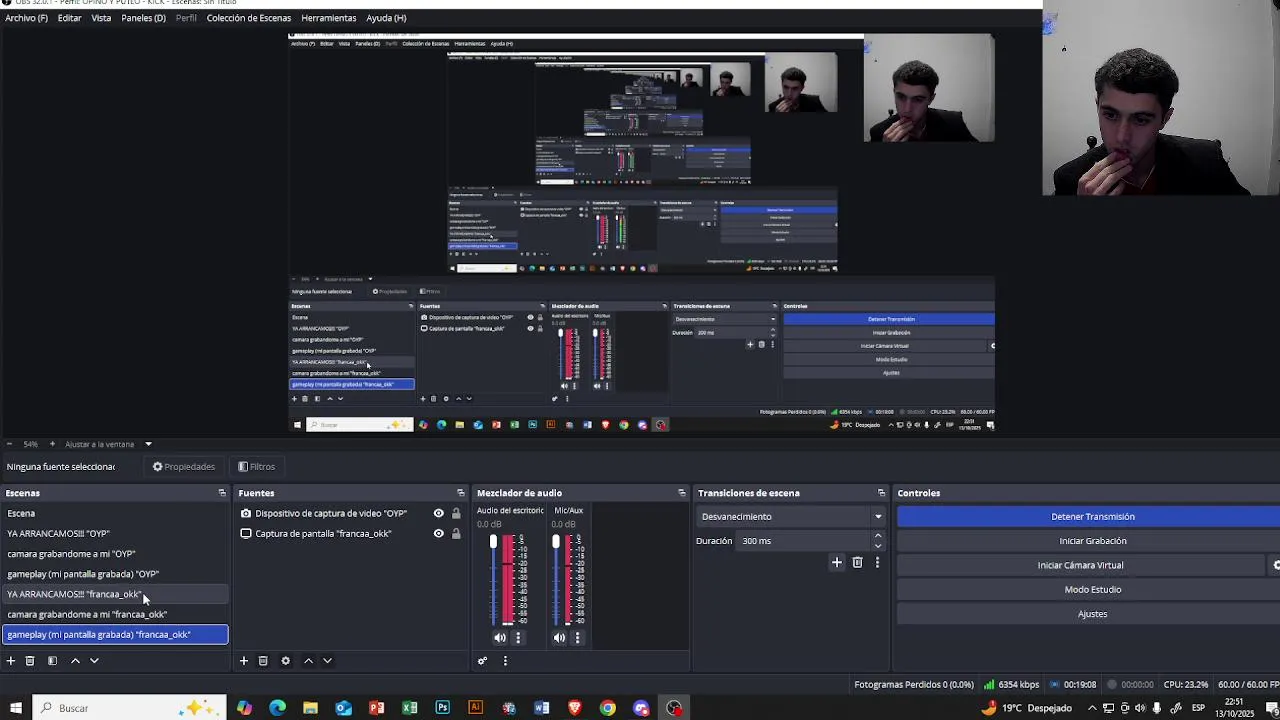Open Mic/Aux three-dot options

pyautogui.click(x=577, y=638)
